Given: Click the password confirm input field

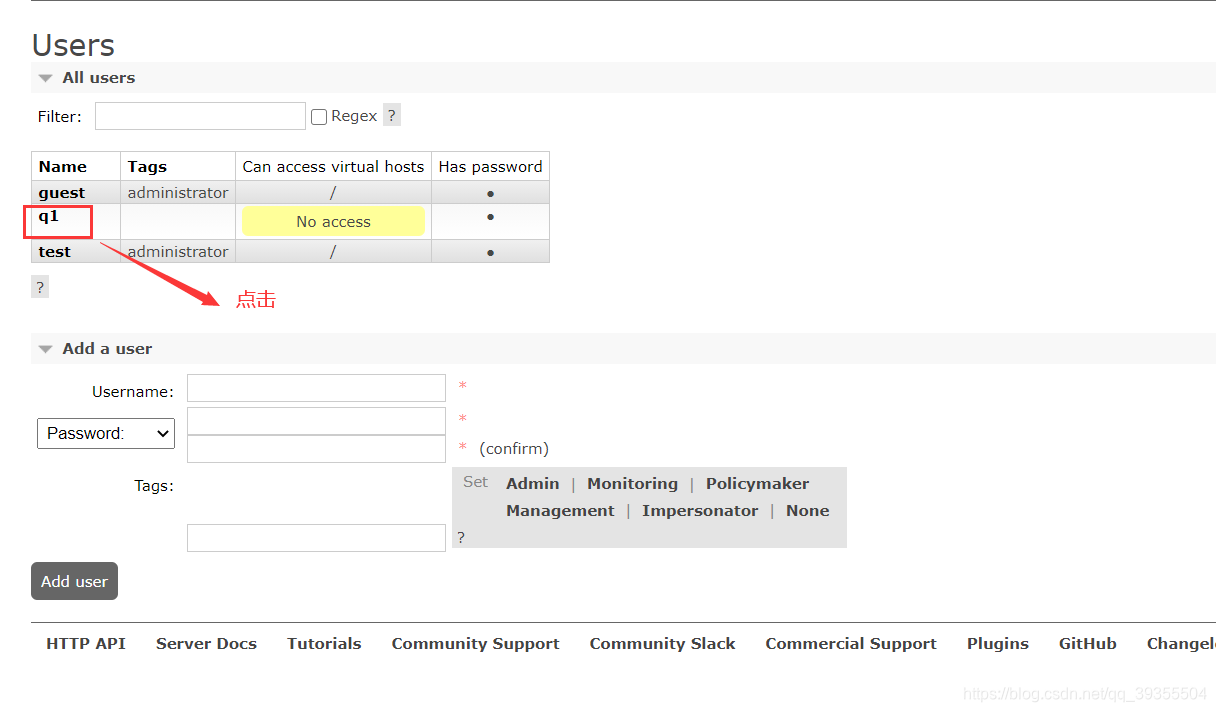Looking at the screenshot, I should pyautogui.click(x=316, y=449).
